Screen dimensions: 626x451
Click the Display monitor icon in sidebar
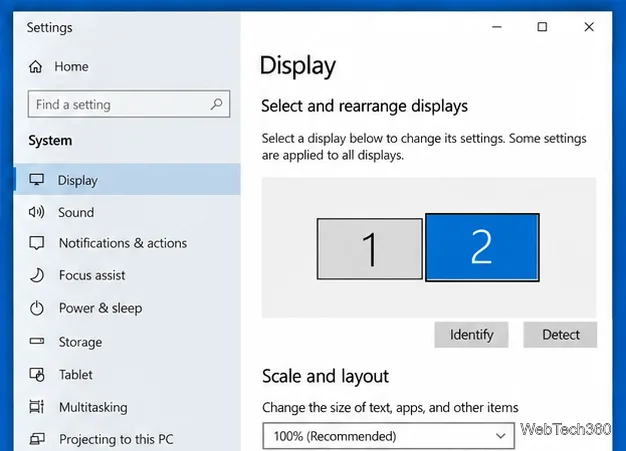(36, 180)
